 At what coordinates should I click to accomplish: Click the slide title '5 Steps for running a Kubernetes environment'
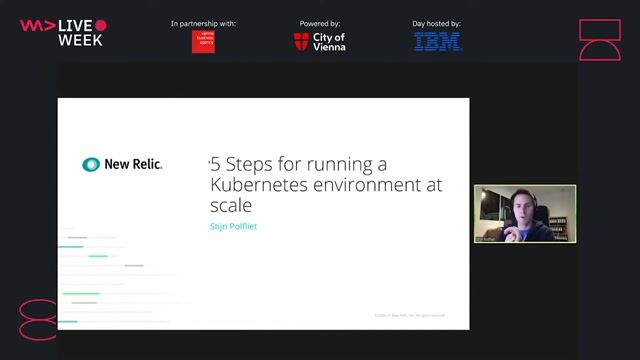[326, 184]
